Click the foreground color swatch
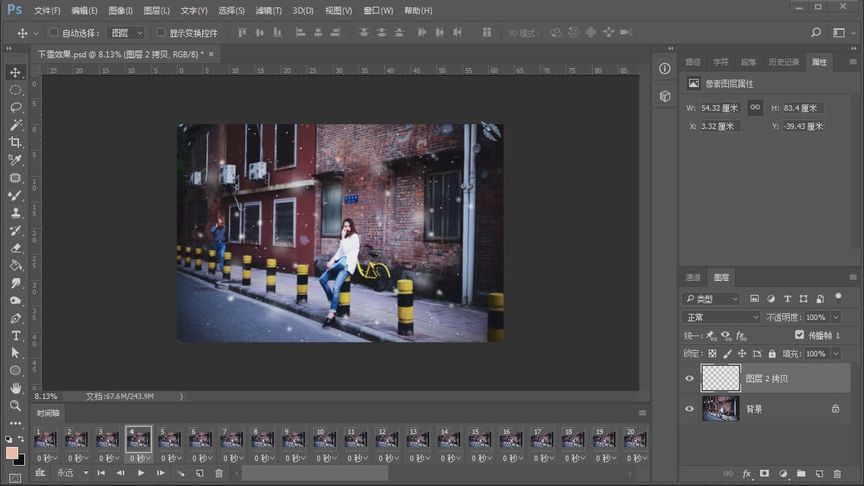The image size is (864, 486). pos(12,452)
